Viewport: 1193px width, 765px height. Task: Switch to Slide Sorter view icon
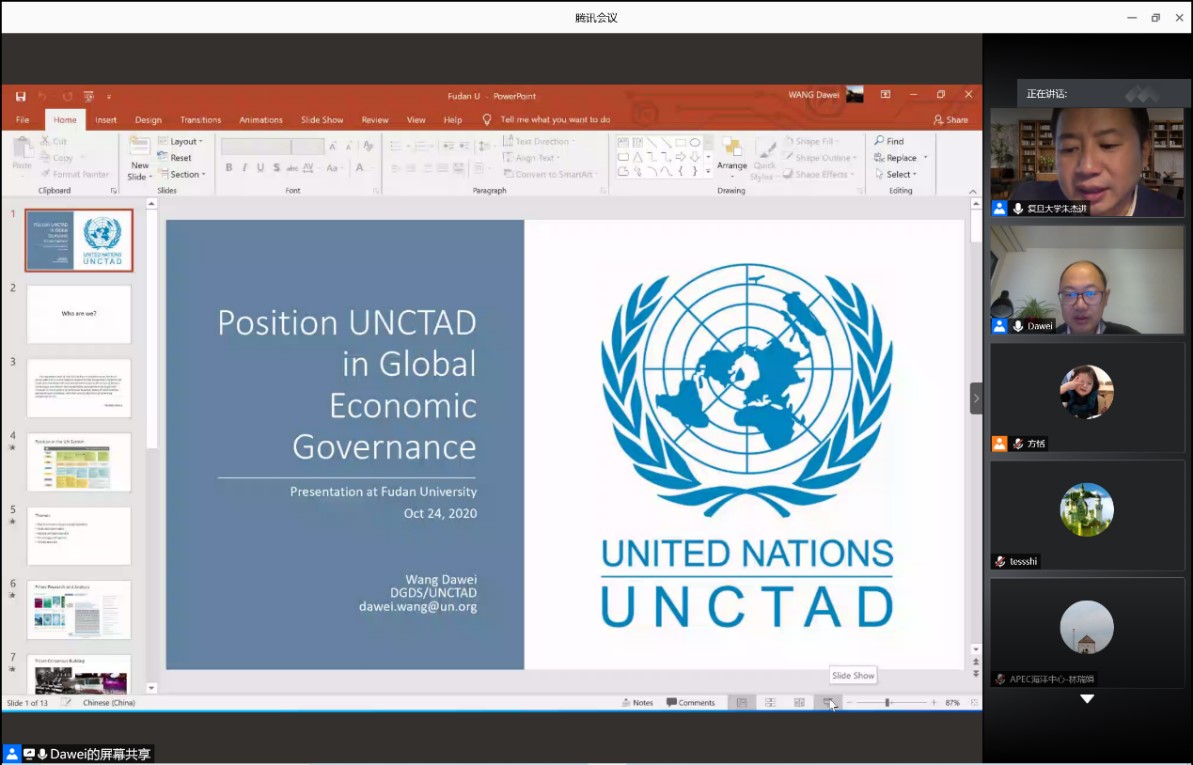pos(770,703)
